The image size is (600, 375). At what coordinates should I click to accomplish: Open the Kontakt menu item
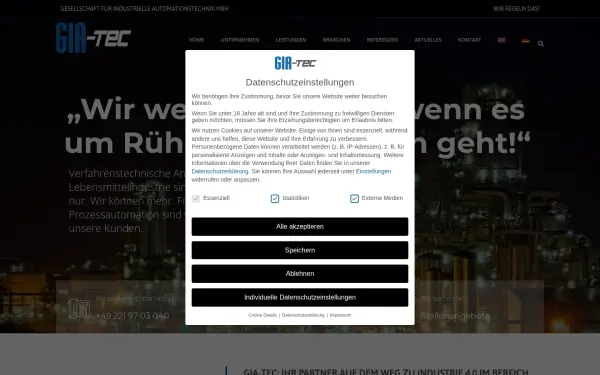[x=470, y=40]
